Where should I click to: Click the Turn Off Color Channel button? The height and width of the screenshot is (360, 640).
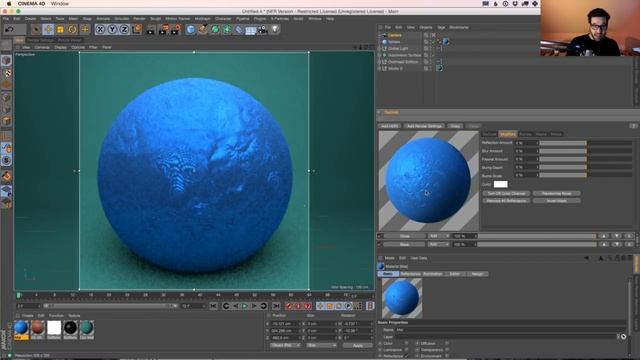point(507,193)
